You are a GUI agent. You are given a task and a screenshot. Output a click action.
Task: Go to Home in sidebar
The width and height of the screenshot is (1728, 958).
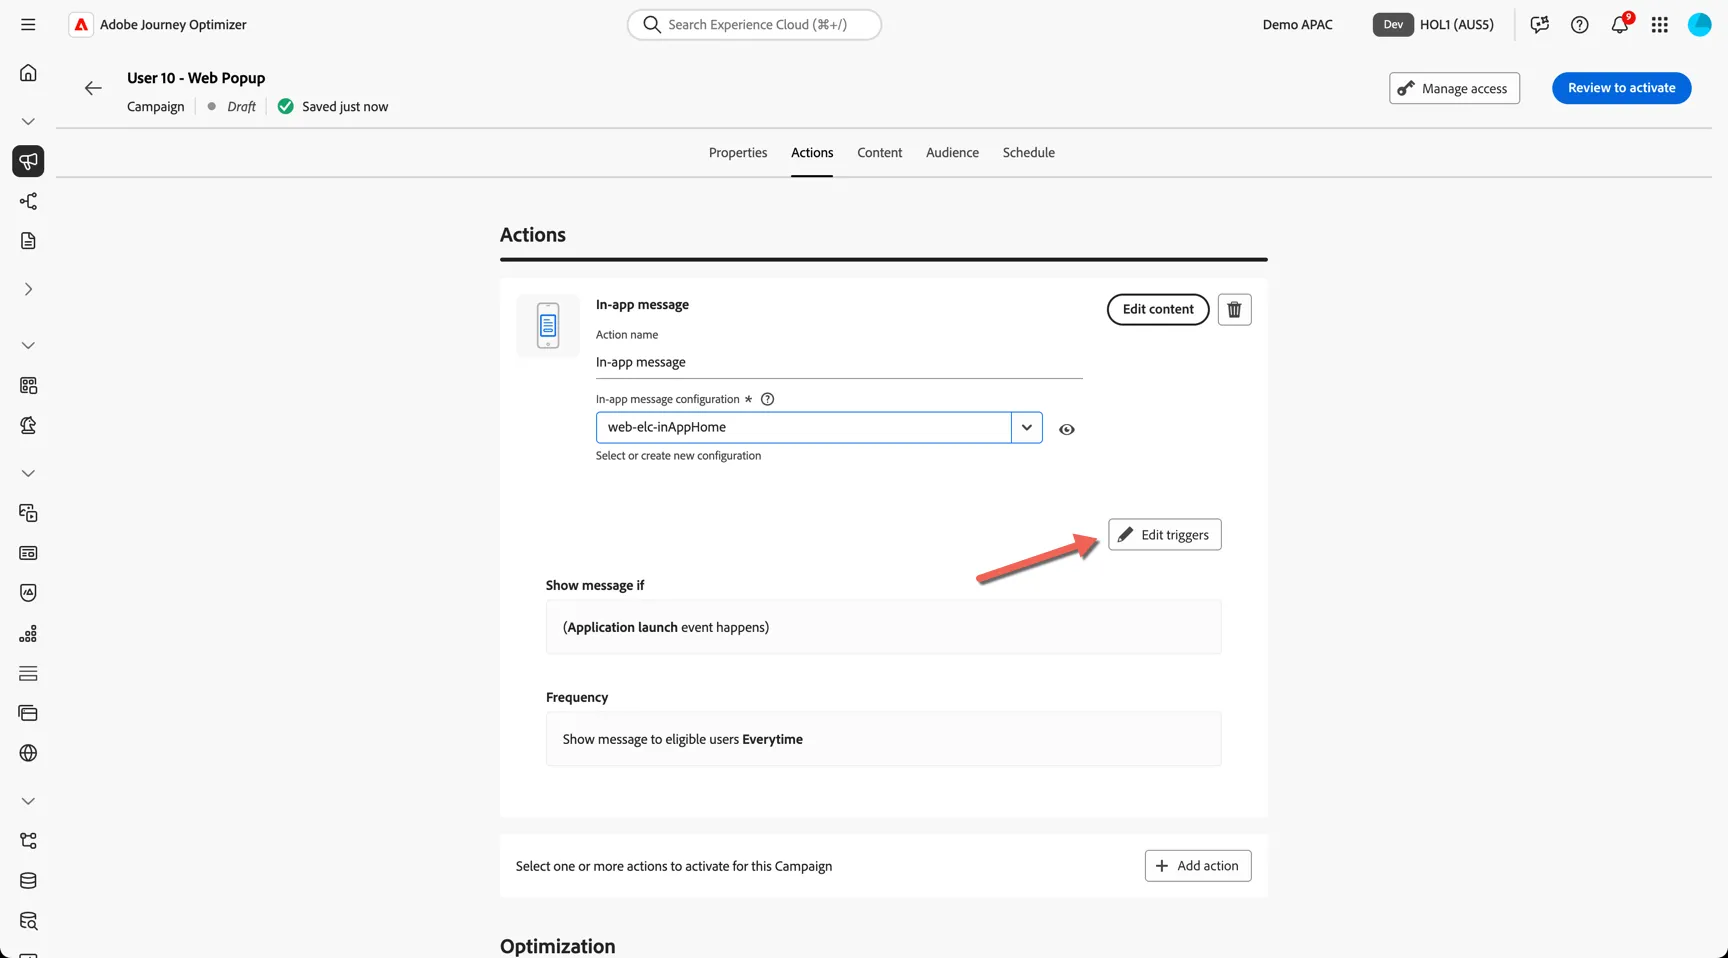click(x=28, y=73)
